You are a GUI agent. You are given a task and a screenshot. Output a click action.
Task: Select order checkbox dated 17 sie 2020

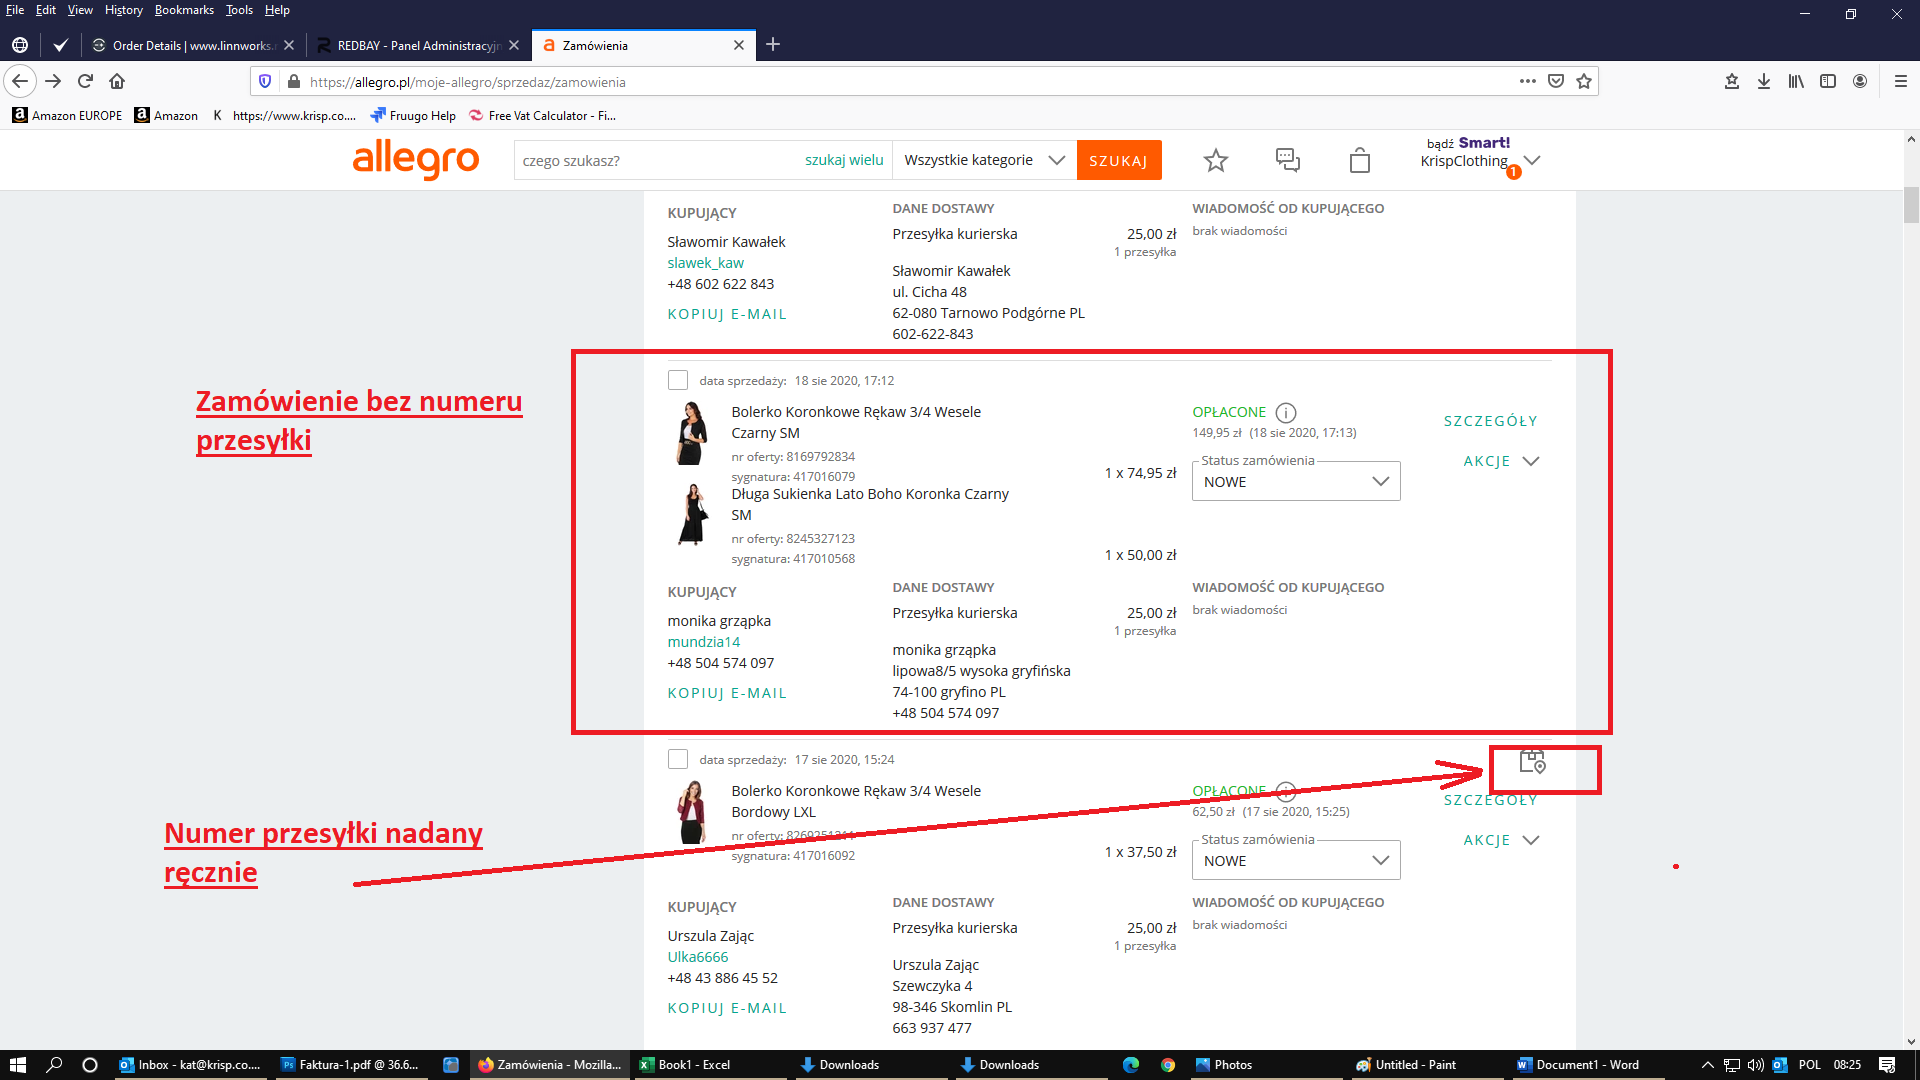(x=678, y=759)
